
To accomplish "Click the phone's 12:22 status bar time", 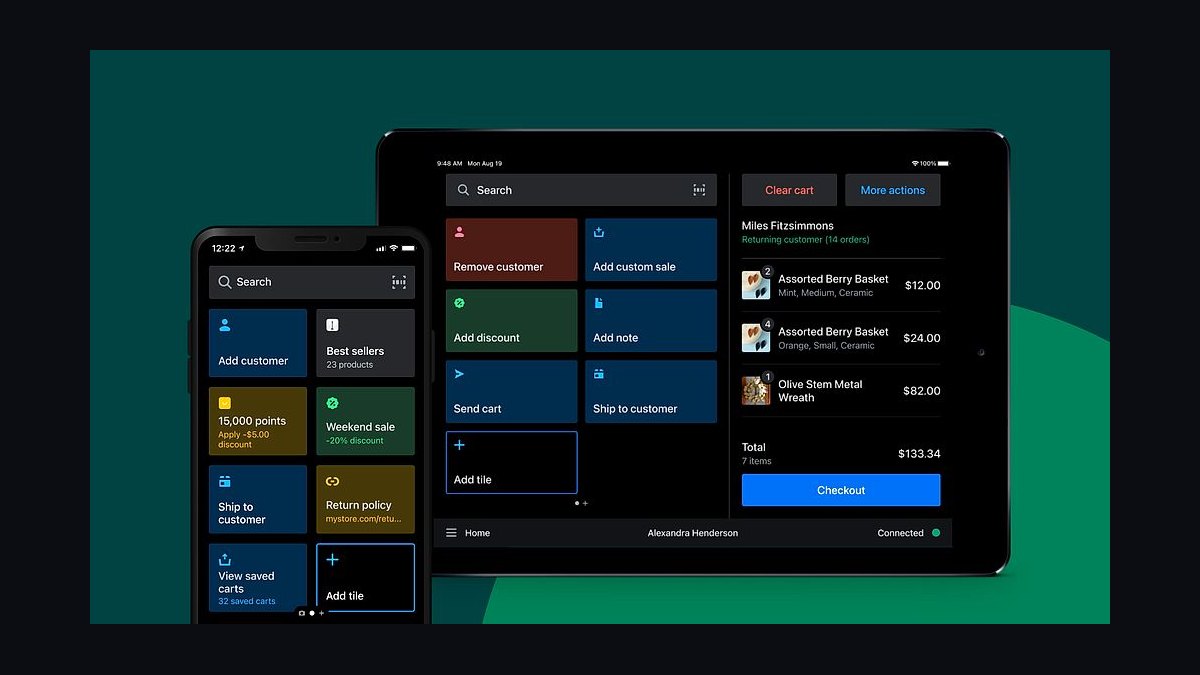I will click(224, 248).
